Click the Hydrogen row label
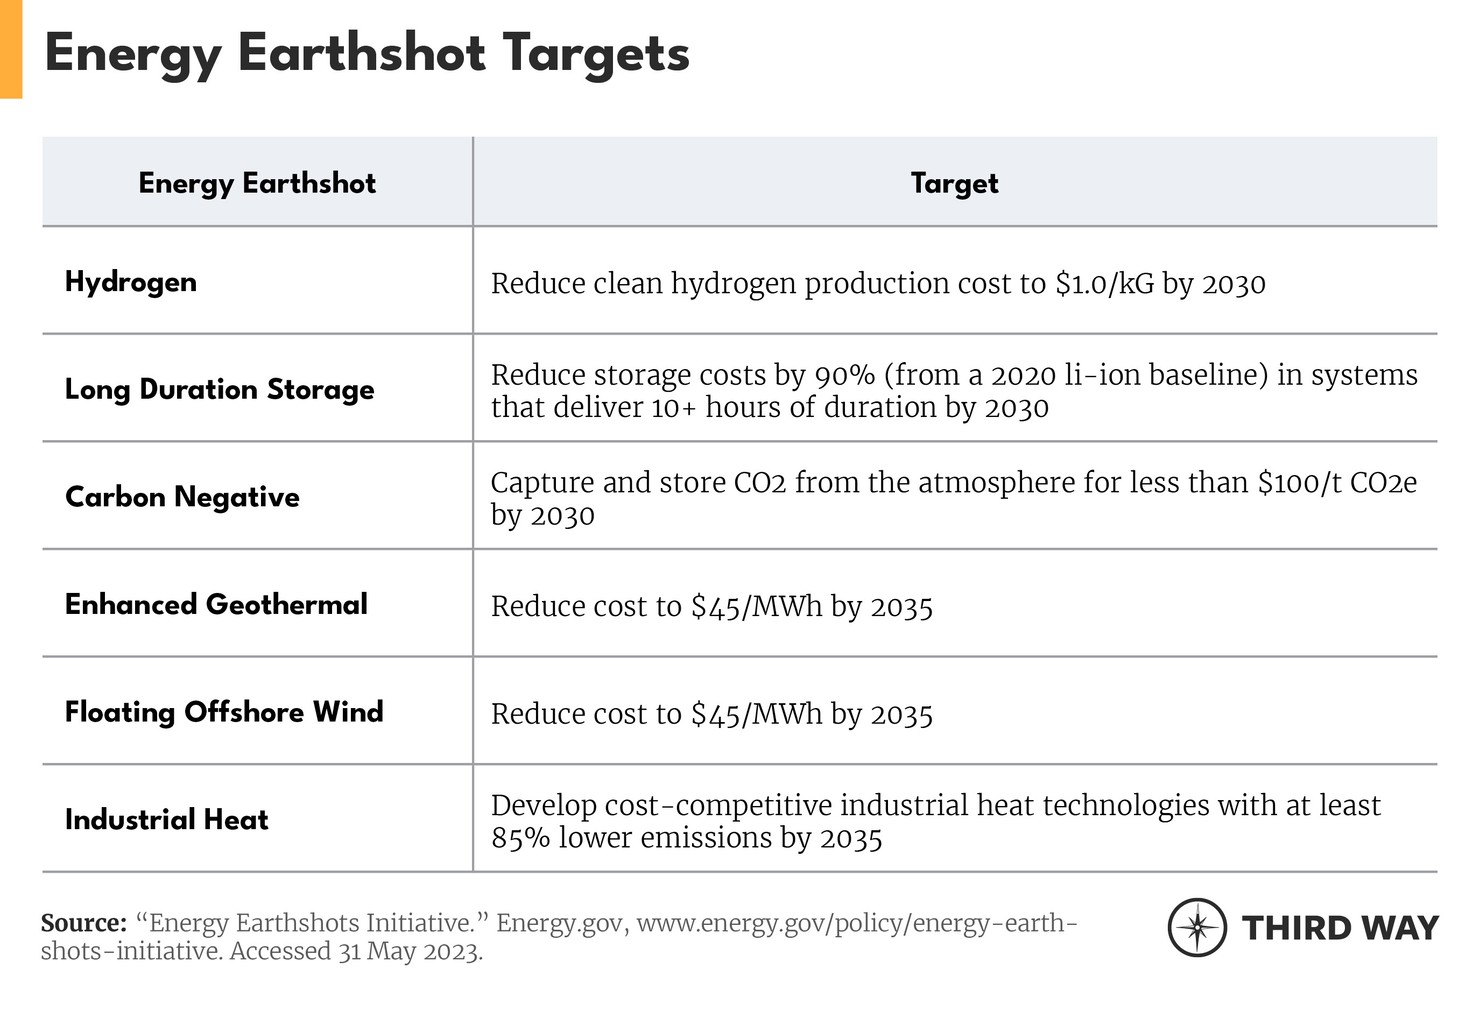The width and height of the screenshot is (1480, 1018). coord(131,282)
